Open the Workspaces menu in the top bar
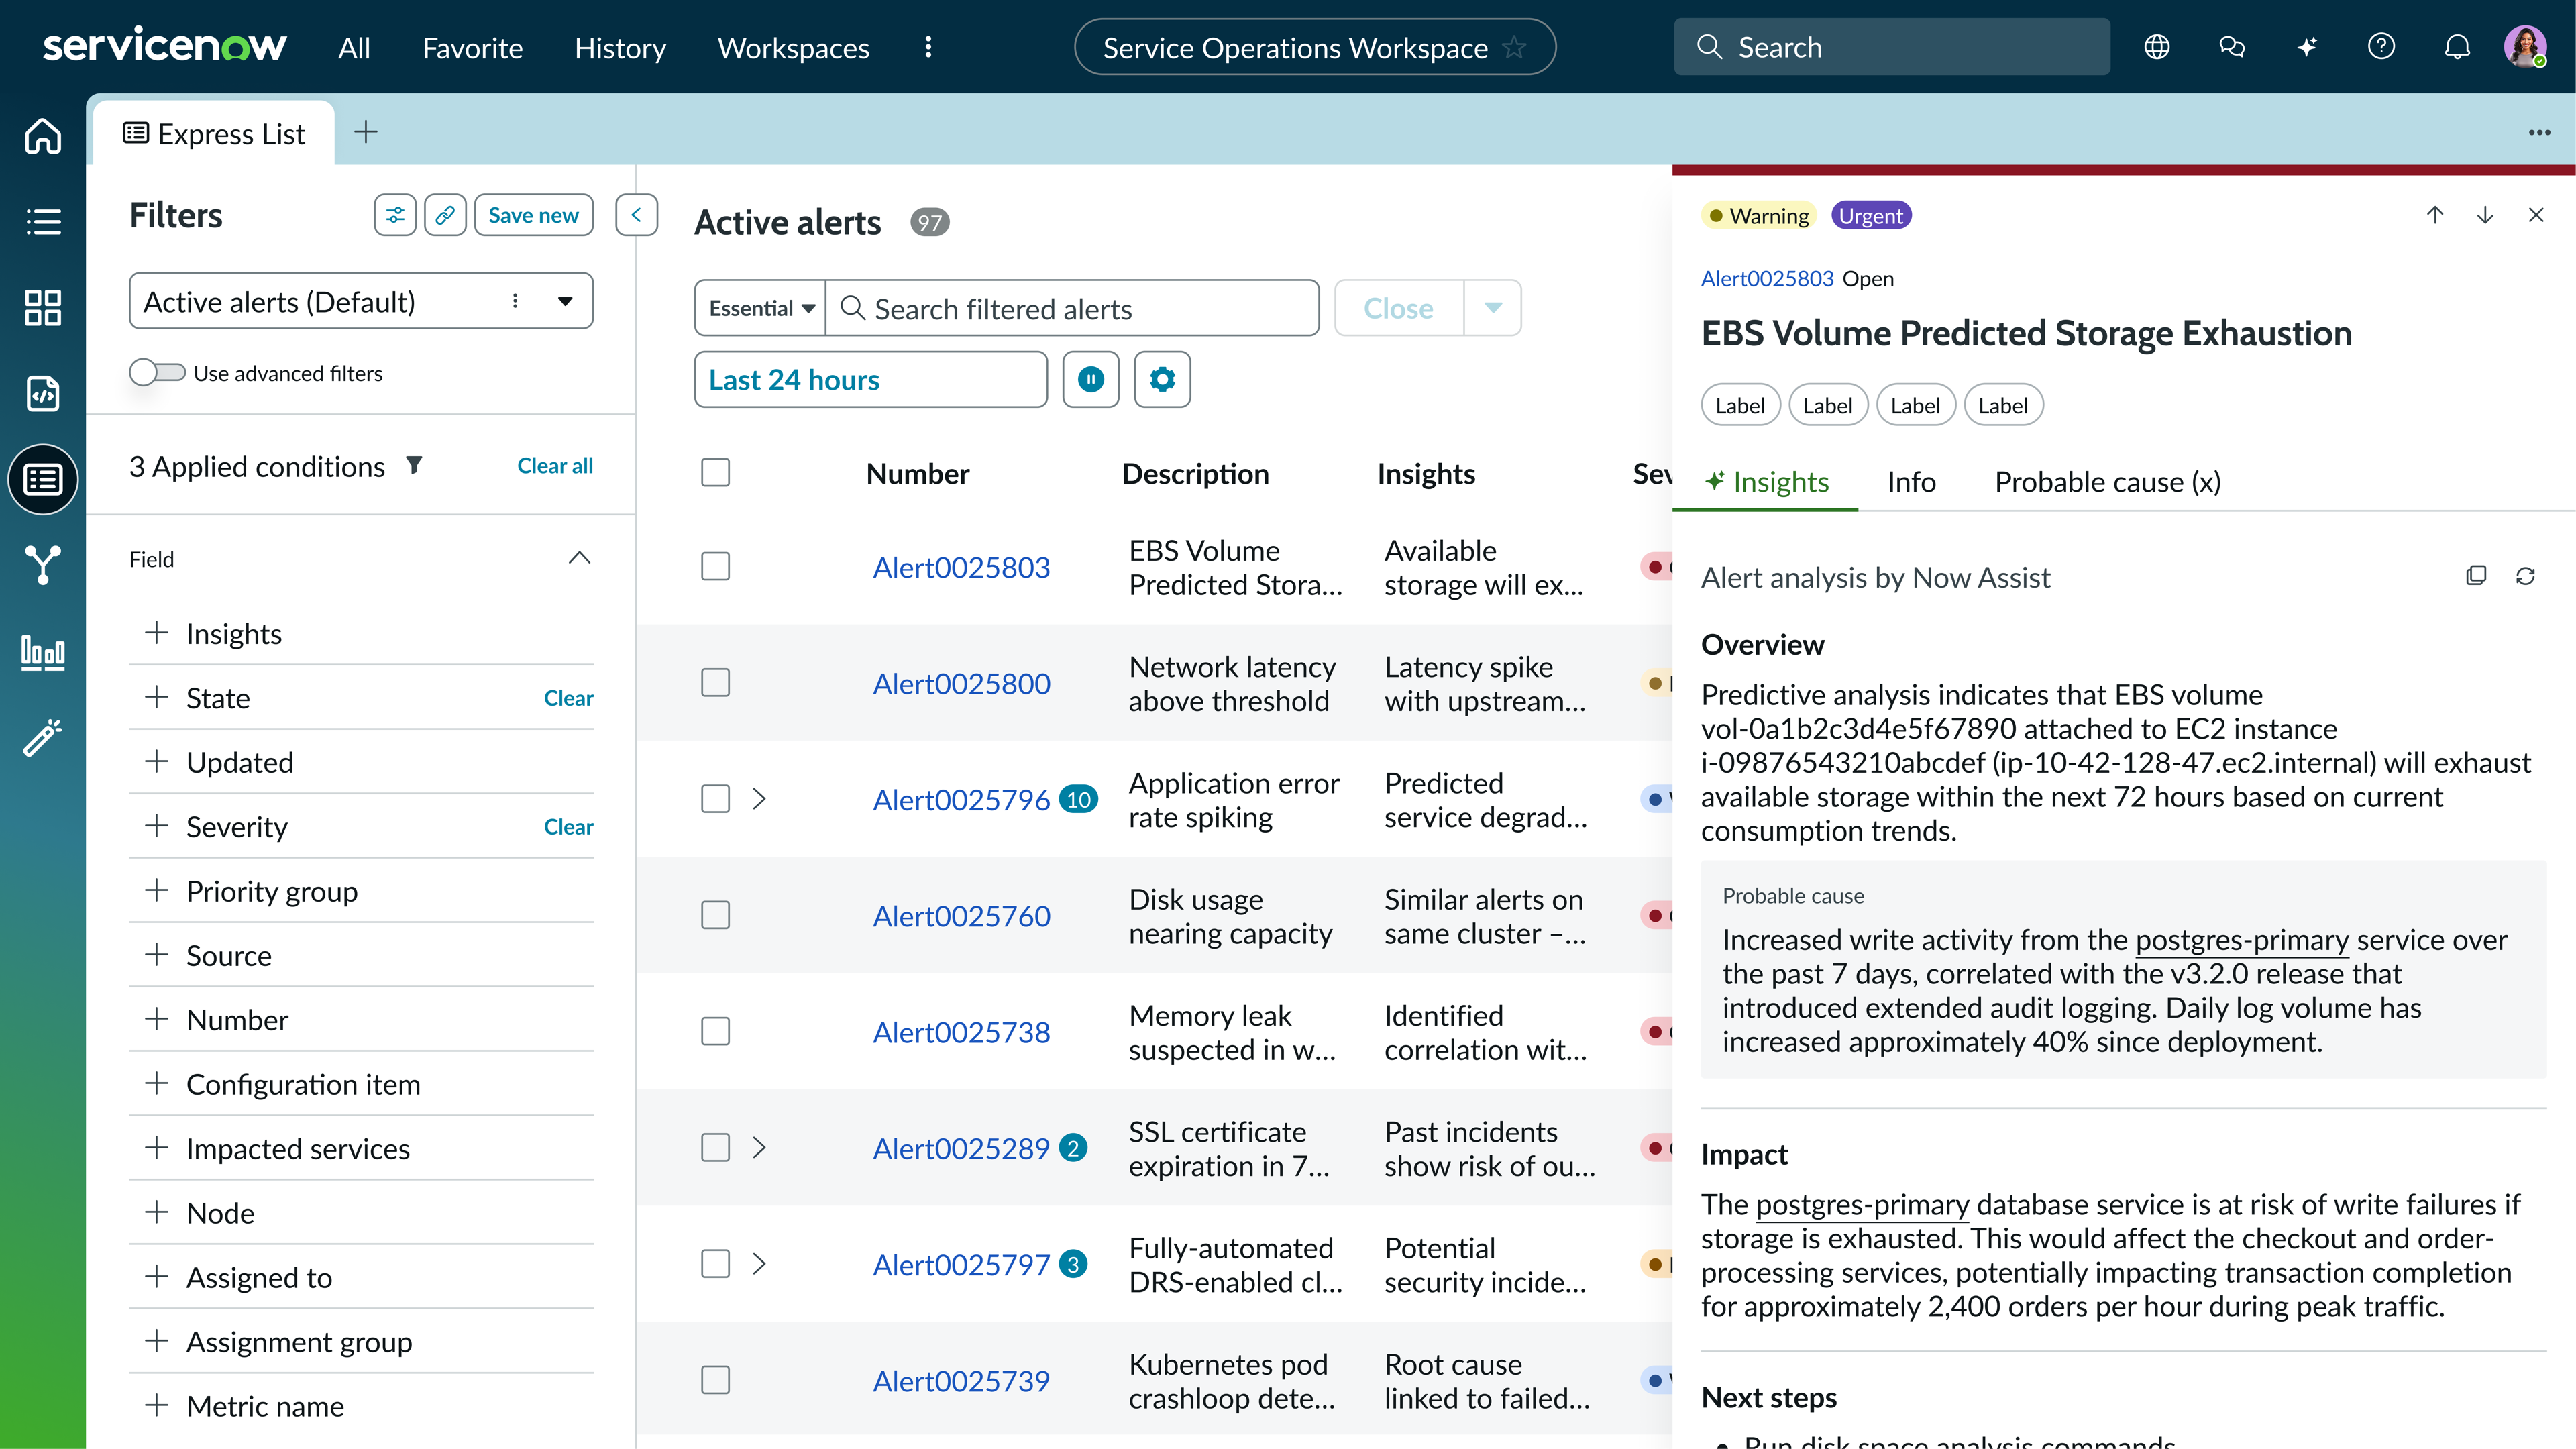This screenshot has width=2576, height=1449. pos(793,47)
